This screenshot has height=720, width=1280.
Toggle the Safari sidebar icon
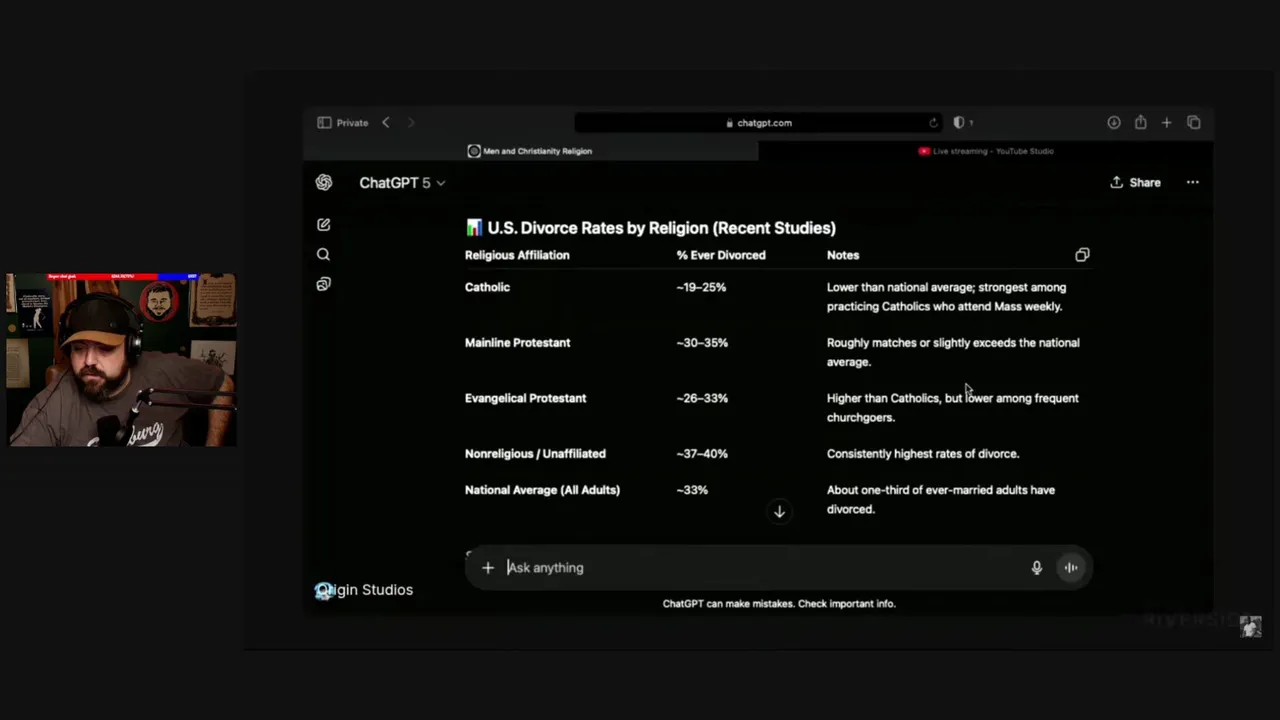(324, 123)
